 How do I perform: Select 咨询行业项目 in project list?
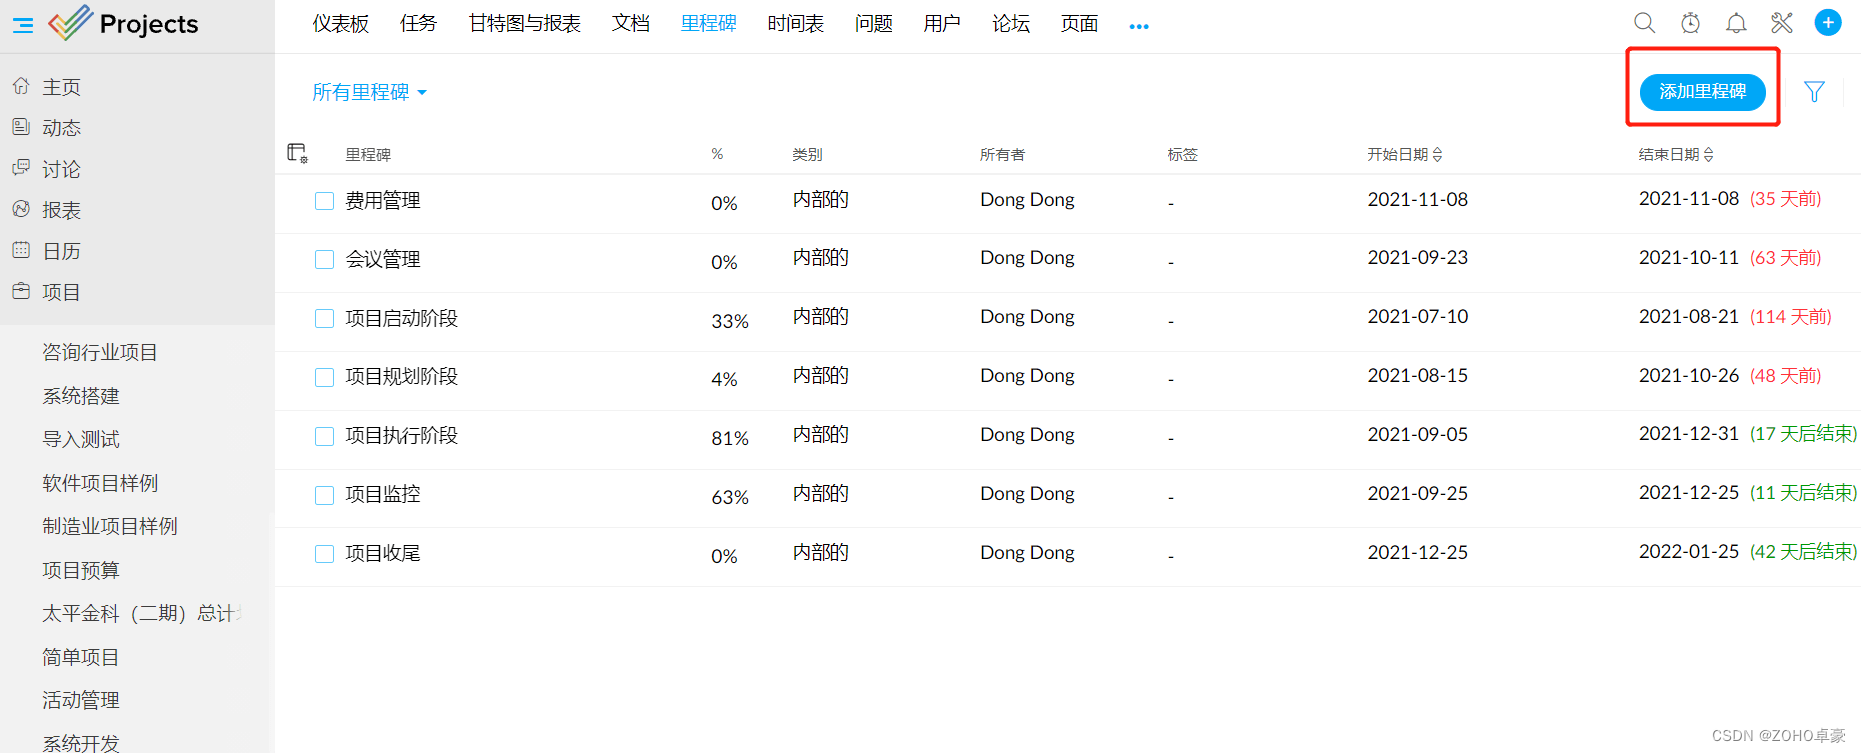tap(100, 353)
